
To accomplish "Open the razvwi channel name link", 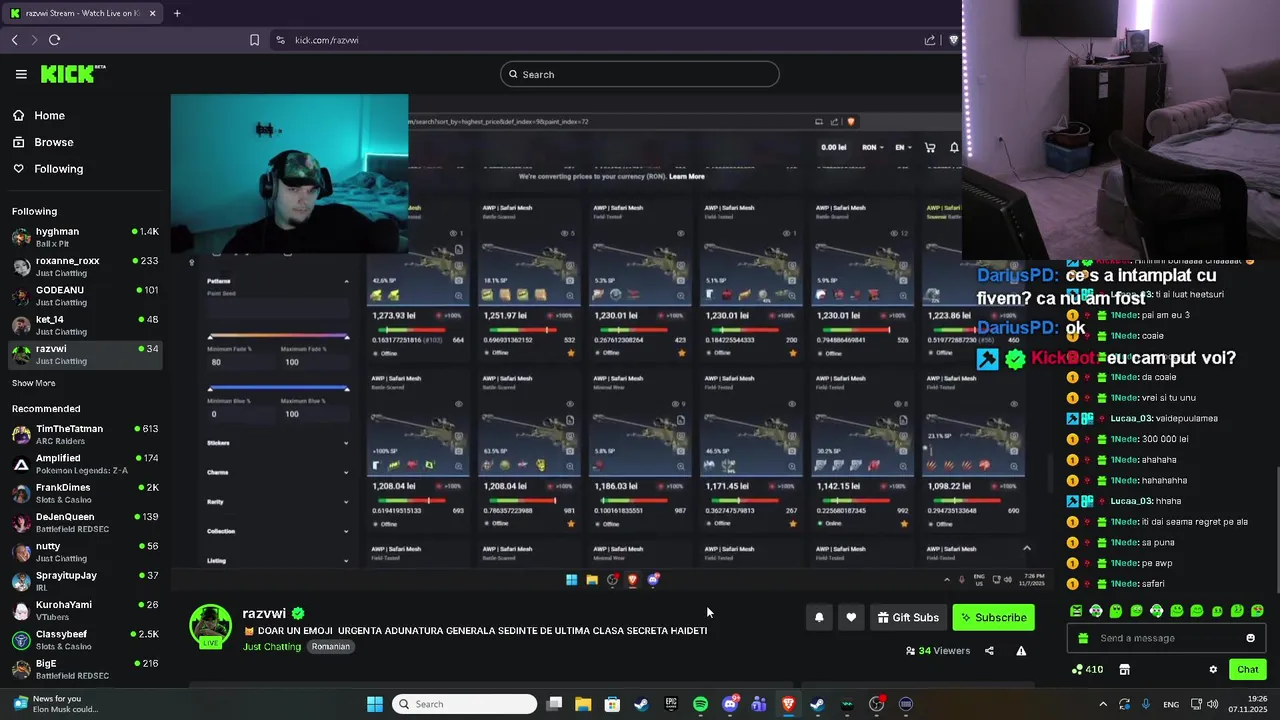I will [264, 614].
